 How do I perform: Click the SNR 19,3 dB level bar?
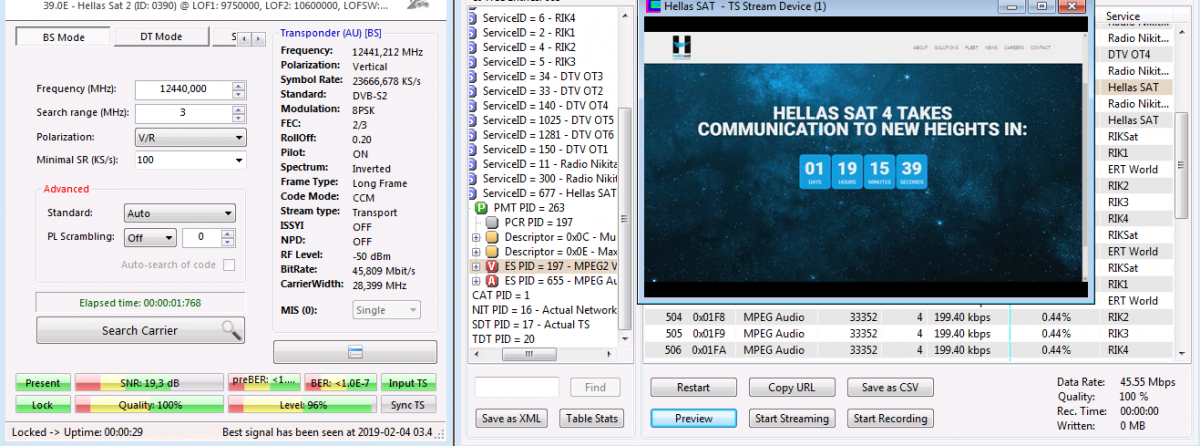click(150, 383)
